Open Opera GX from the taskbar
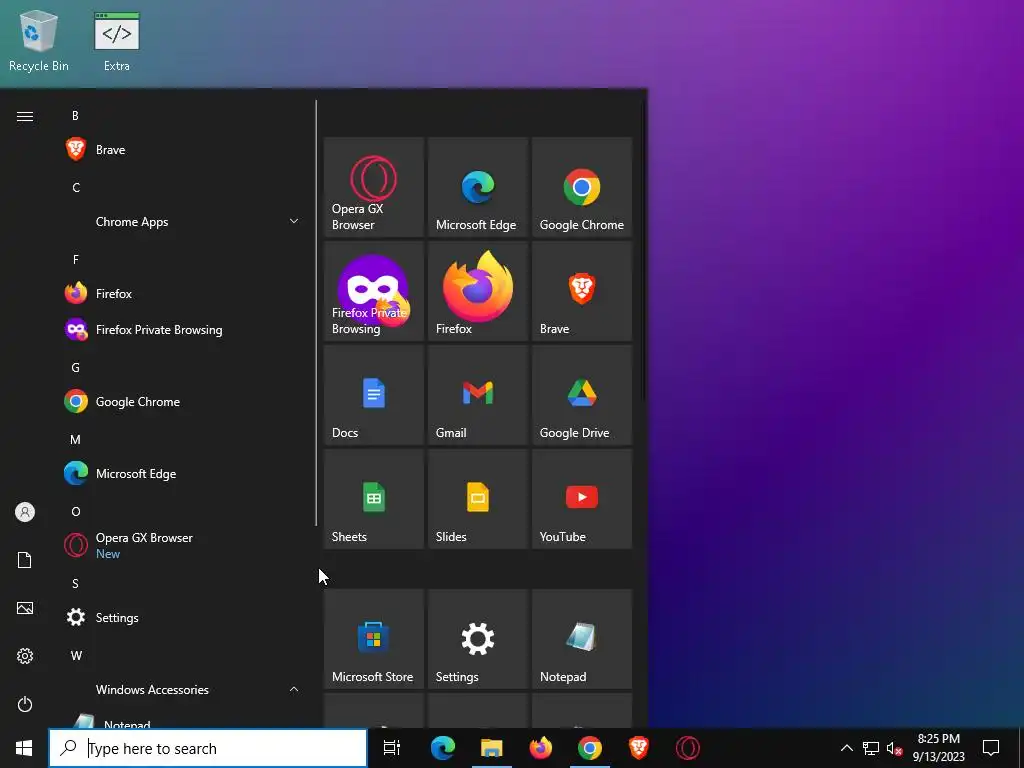This screenshot has height=768, width=1024. pos(688,748)
